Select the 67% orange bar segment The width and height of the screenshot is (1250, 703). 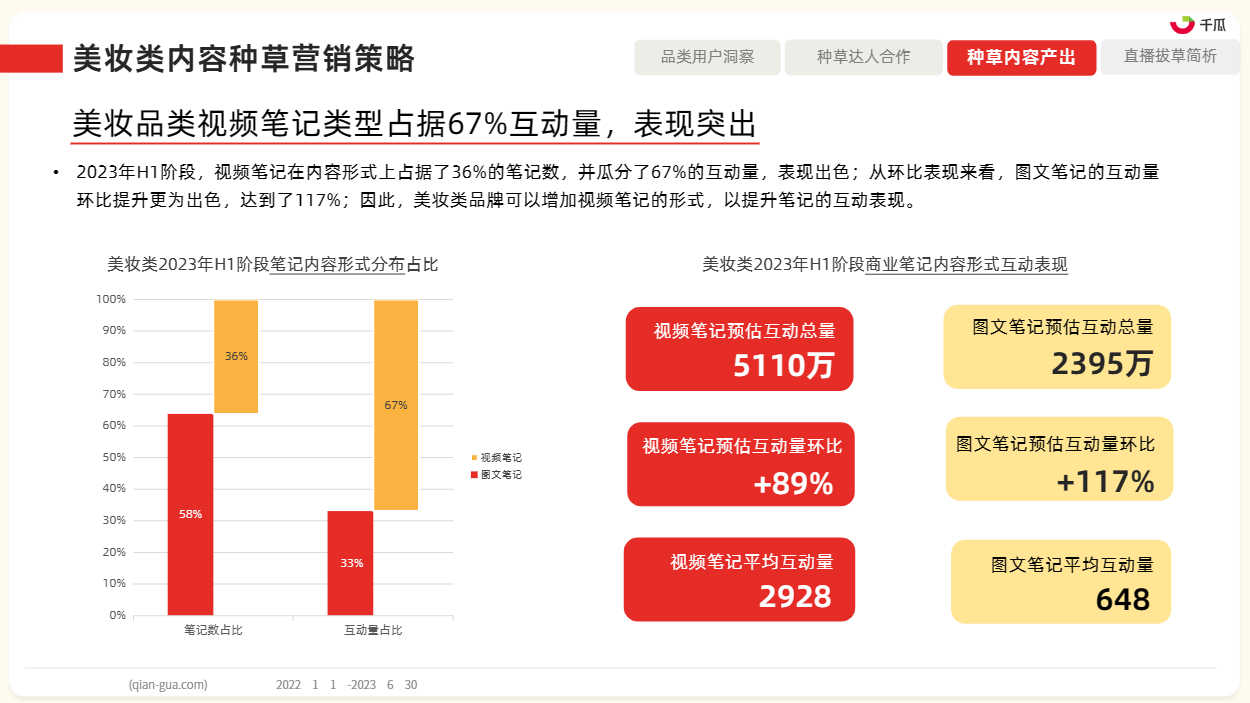point(396,405)
